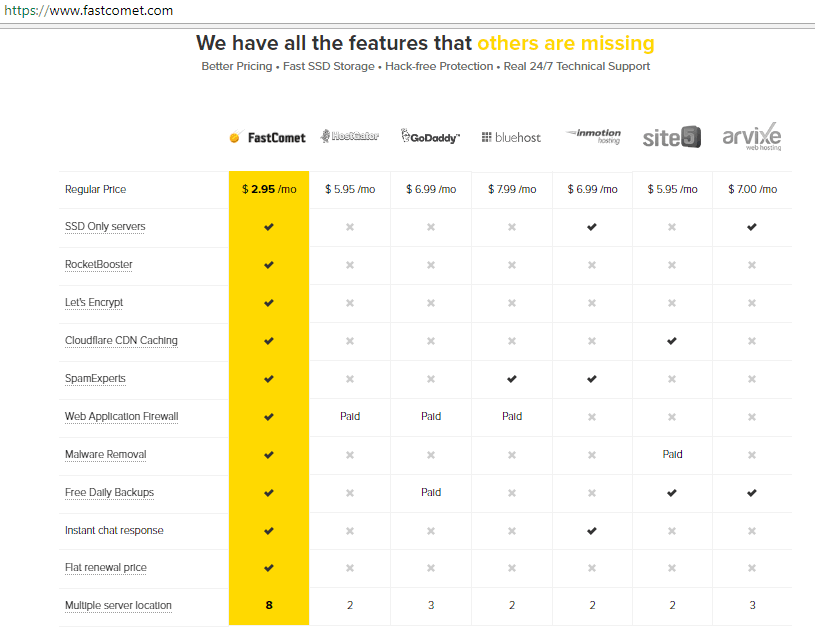Click FastComet's SSD Only servers checkmark
The image size is (815, 629).
tap(269, 227)
